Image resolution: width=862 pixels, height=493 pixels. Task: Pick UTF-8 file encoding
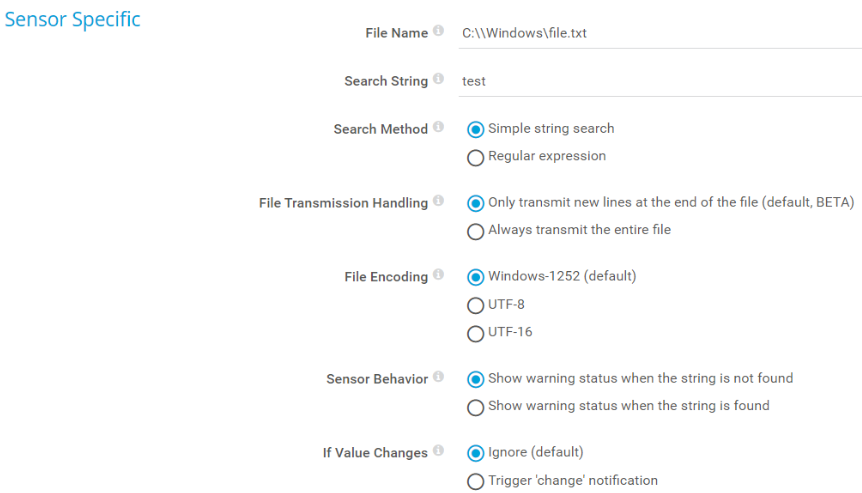476,305
